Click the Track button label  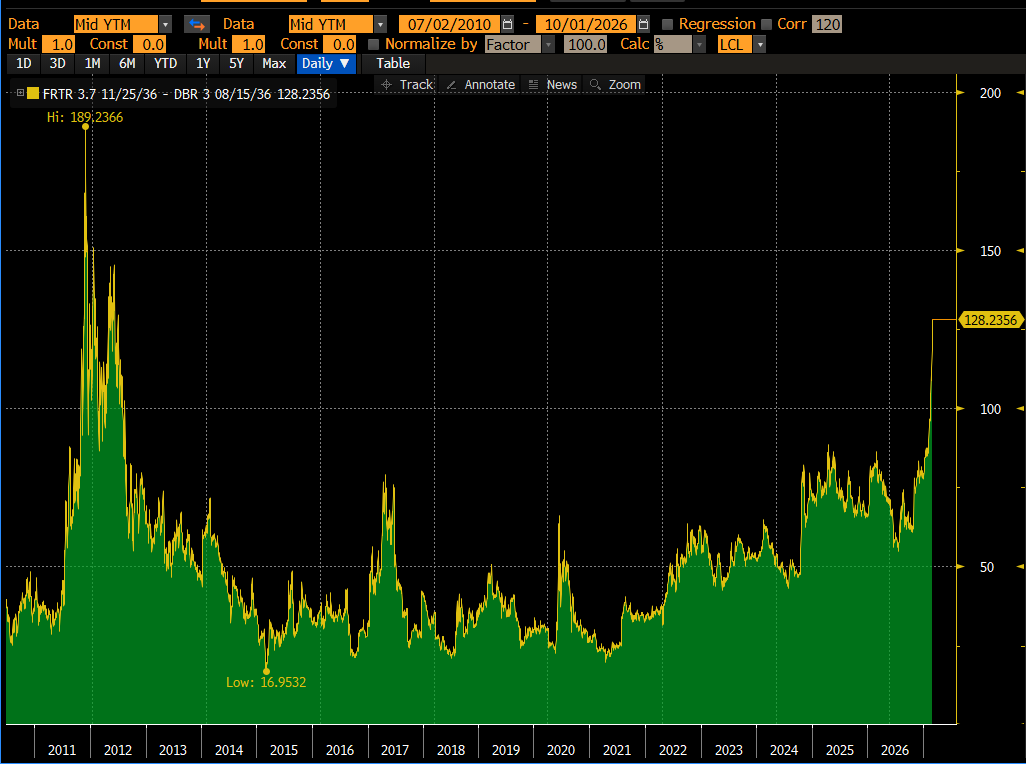pyautogui.click(x=416, y=84)
